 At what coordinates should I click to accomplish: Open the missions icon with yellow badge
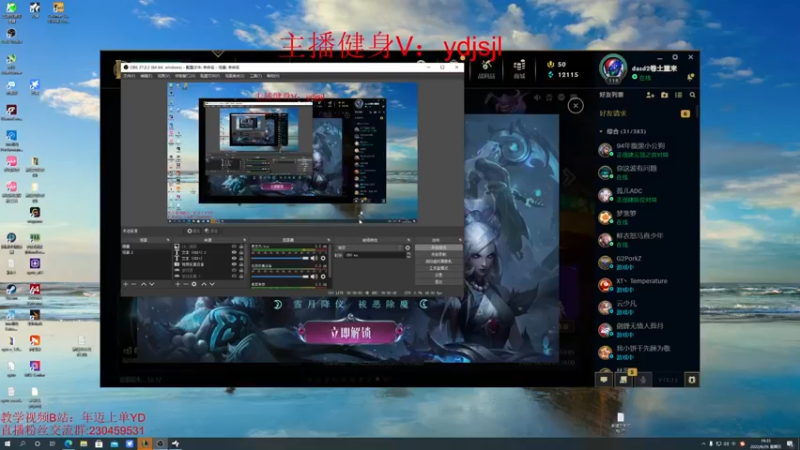click(623, 380)
